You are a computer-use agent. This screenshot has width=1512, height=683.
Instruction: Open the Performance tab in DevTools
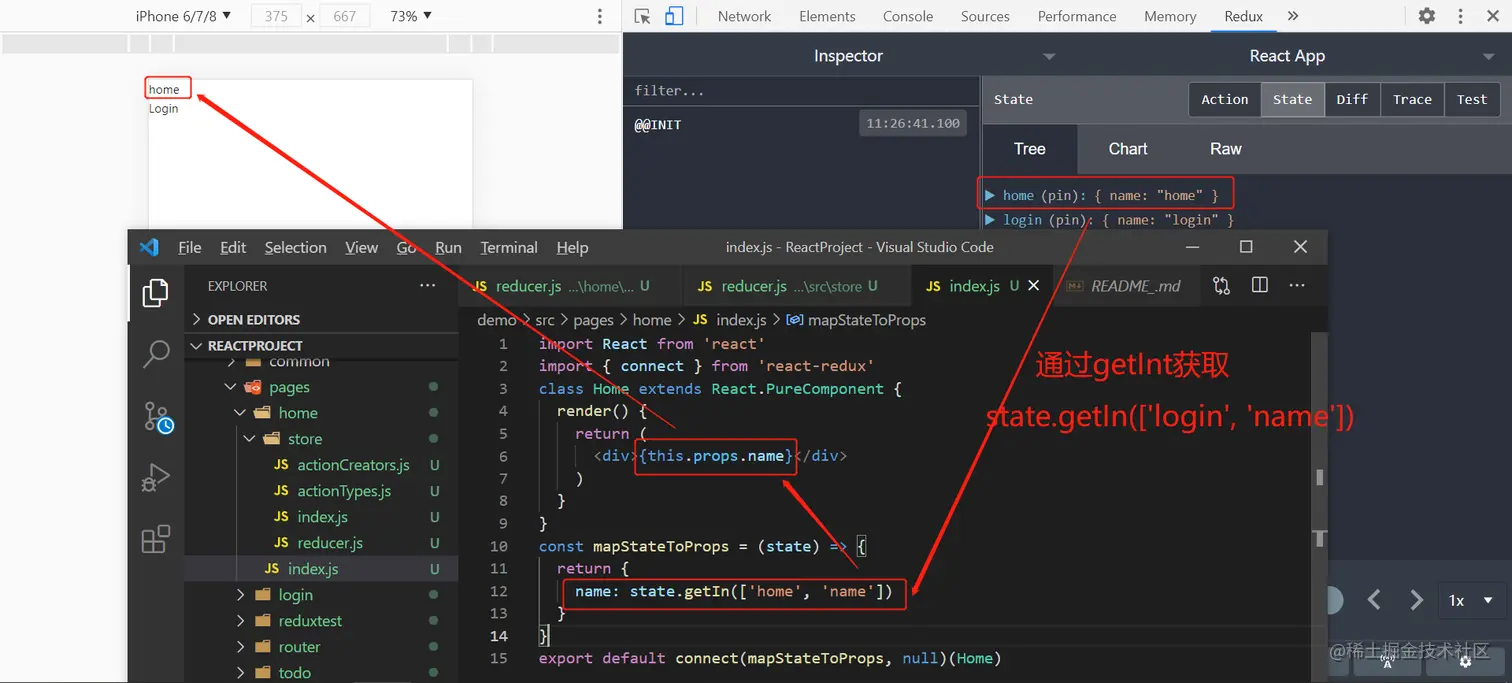(1077, 16)
